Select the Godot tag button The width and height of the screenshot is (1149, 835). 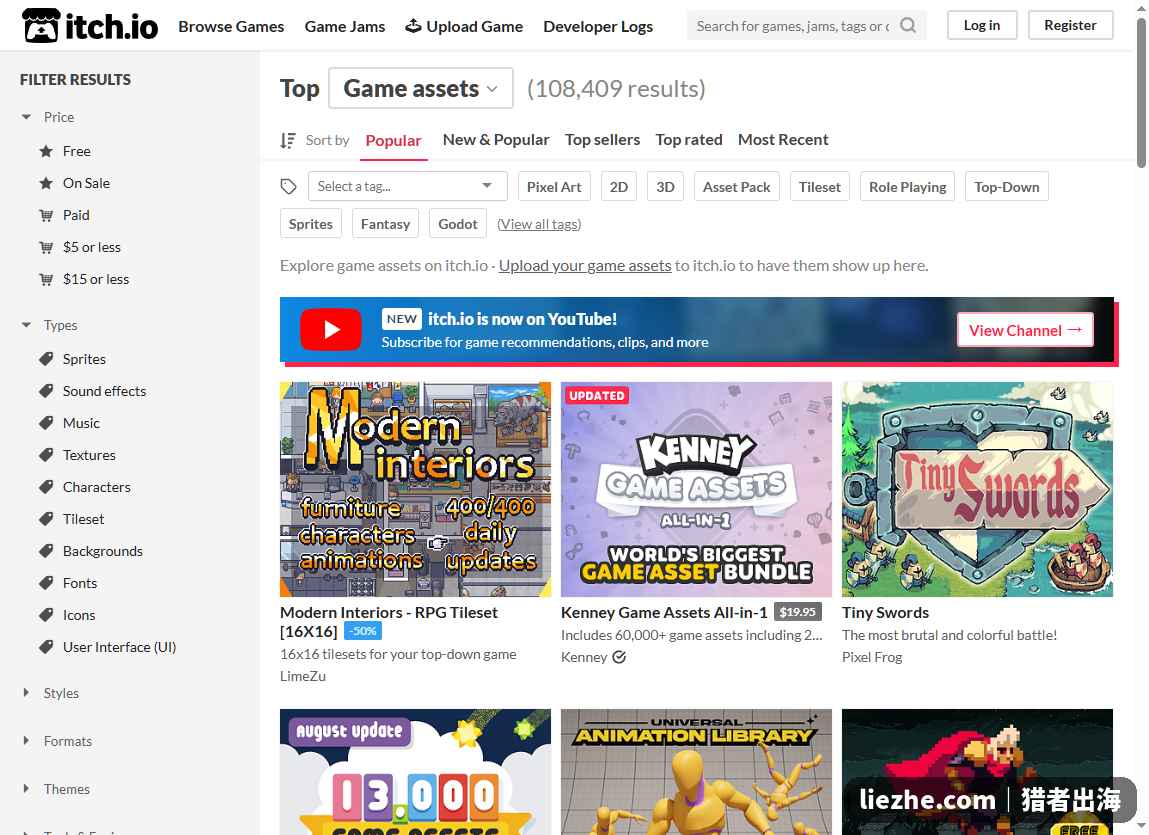point(458,224)
